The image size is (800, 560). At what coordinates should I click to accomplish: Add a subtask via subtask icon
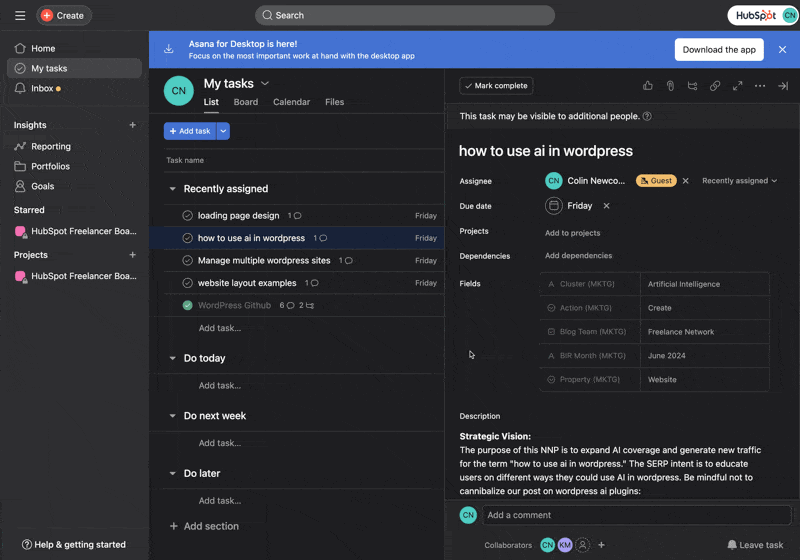pyautogui.click(x=692, y=86)
